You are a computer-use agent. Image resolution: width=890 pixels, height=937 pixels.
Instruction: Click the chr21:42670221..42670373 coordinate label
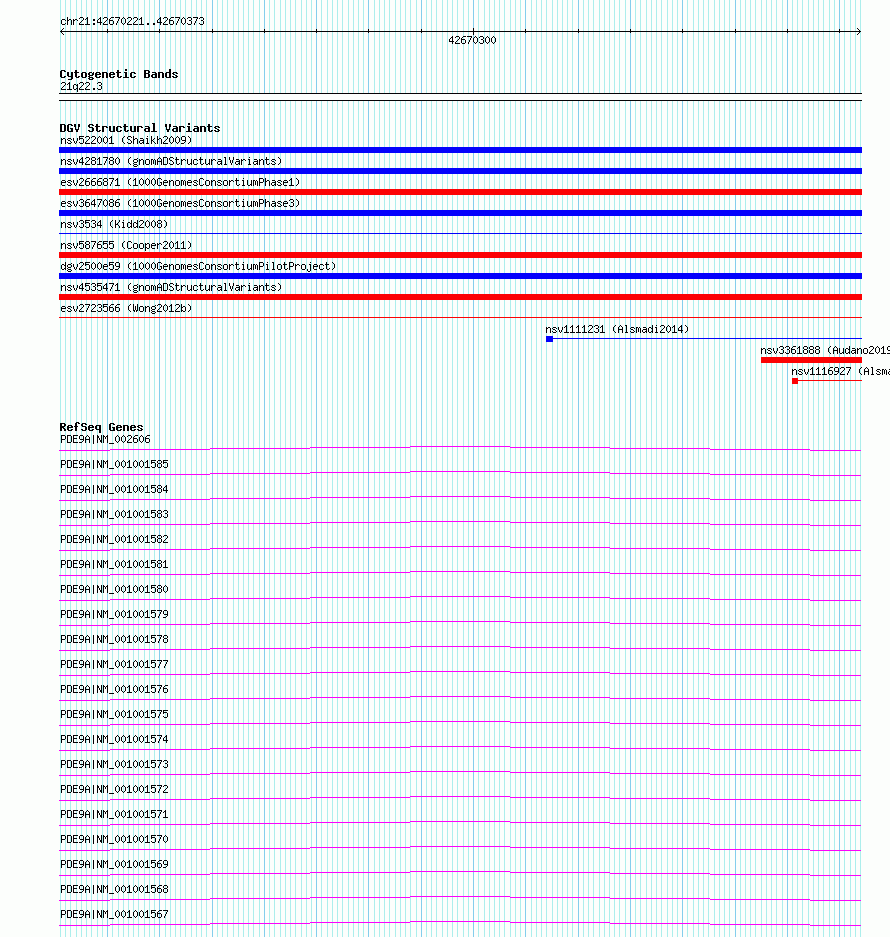[132, 21]
